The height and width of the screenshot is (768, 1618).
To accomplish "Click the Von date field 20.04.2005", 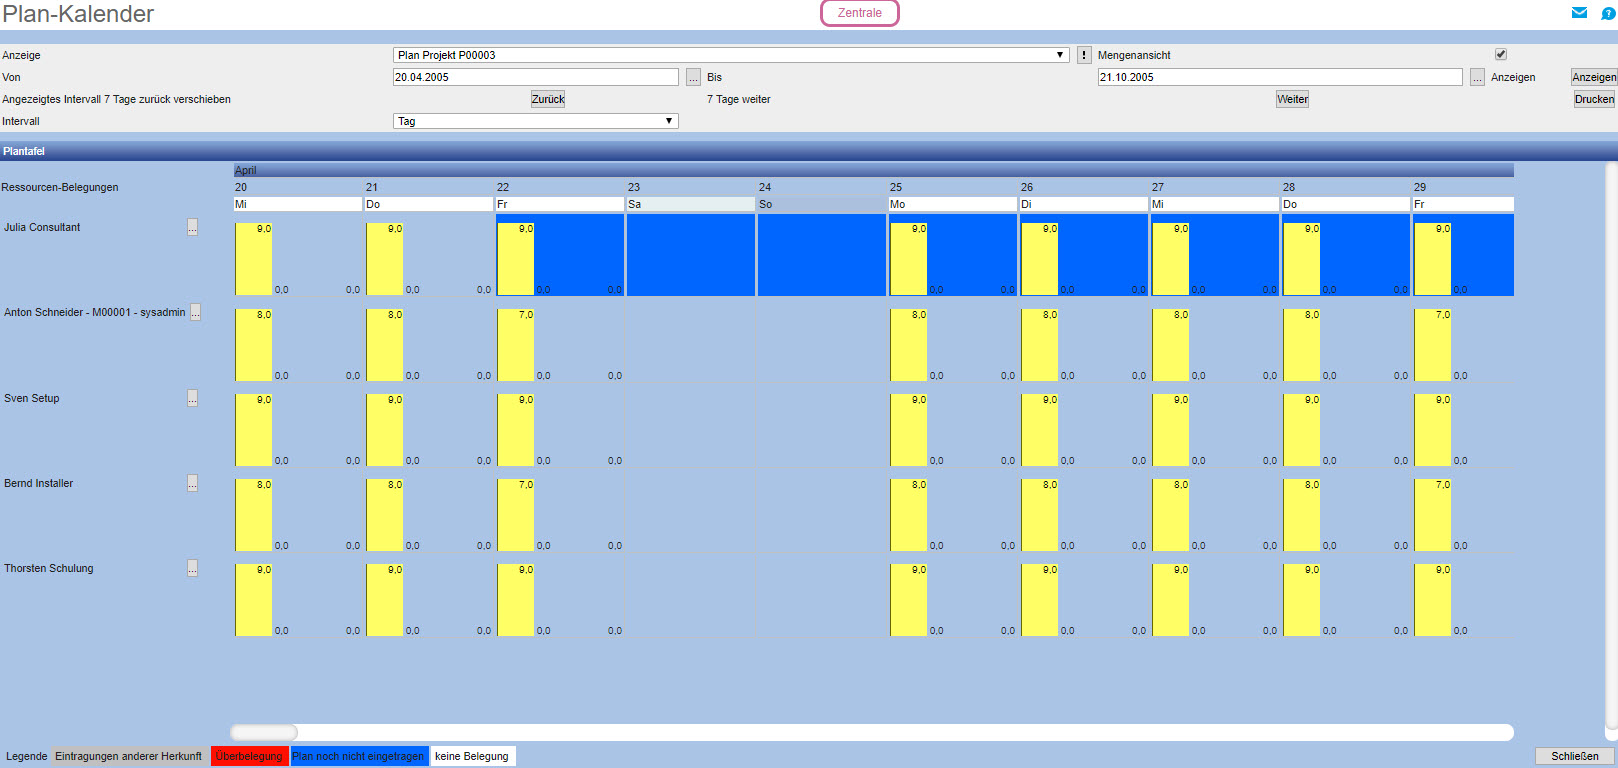I will (x=536, y=77).
